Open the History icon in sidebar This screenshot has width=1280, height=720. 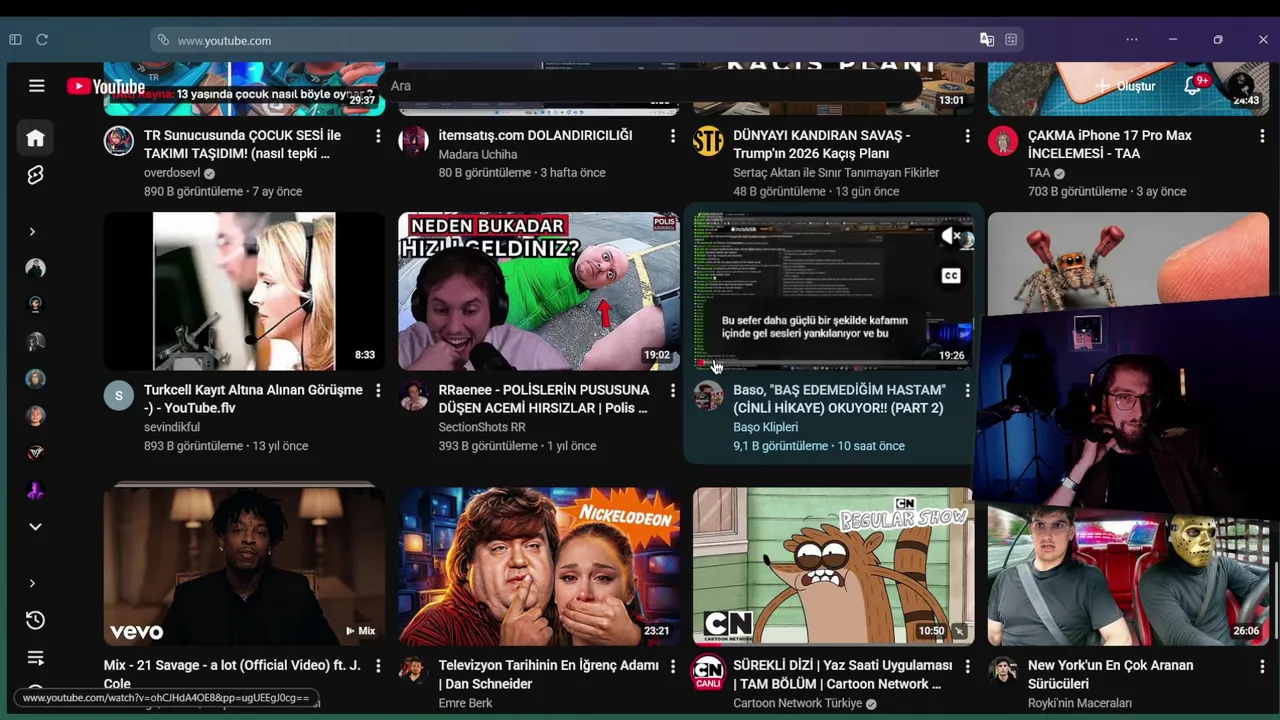coord(35,620)
